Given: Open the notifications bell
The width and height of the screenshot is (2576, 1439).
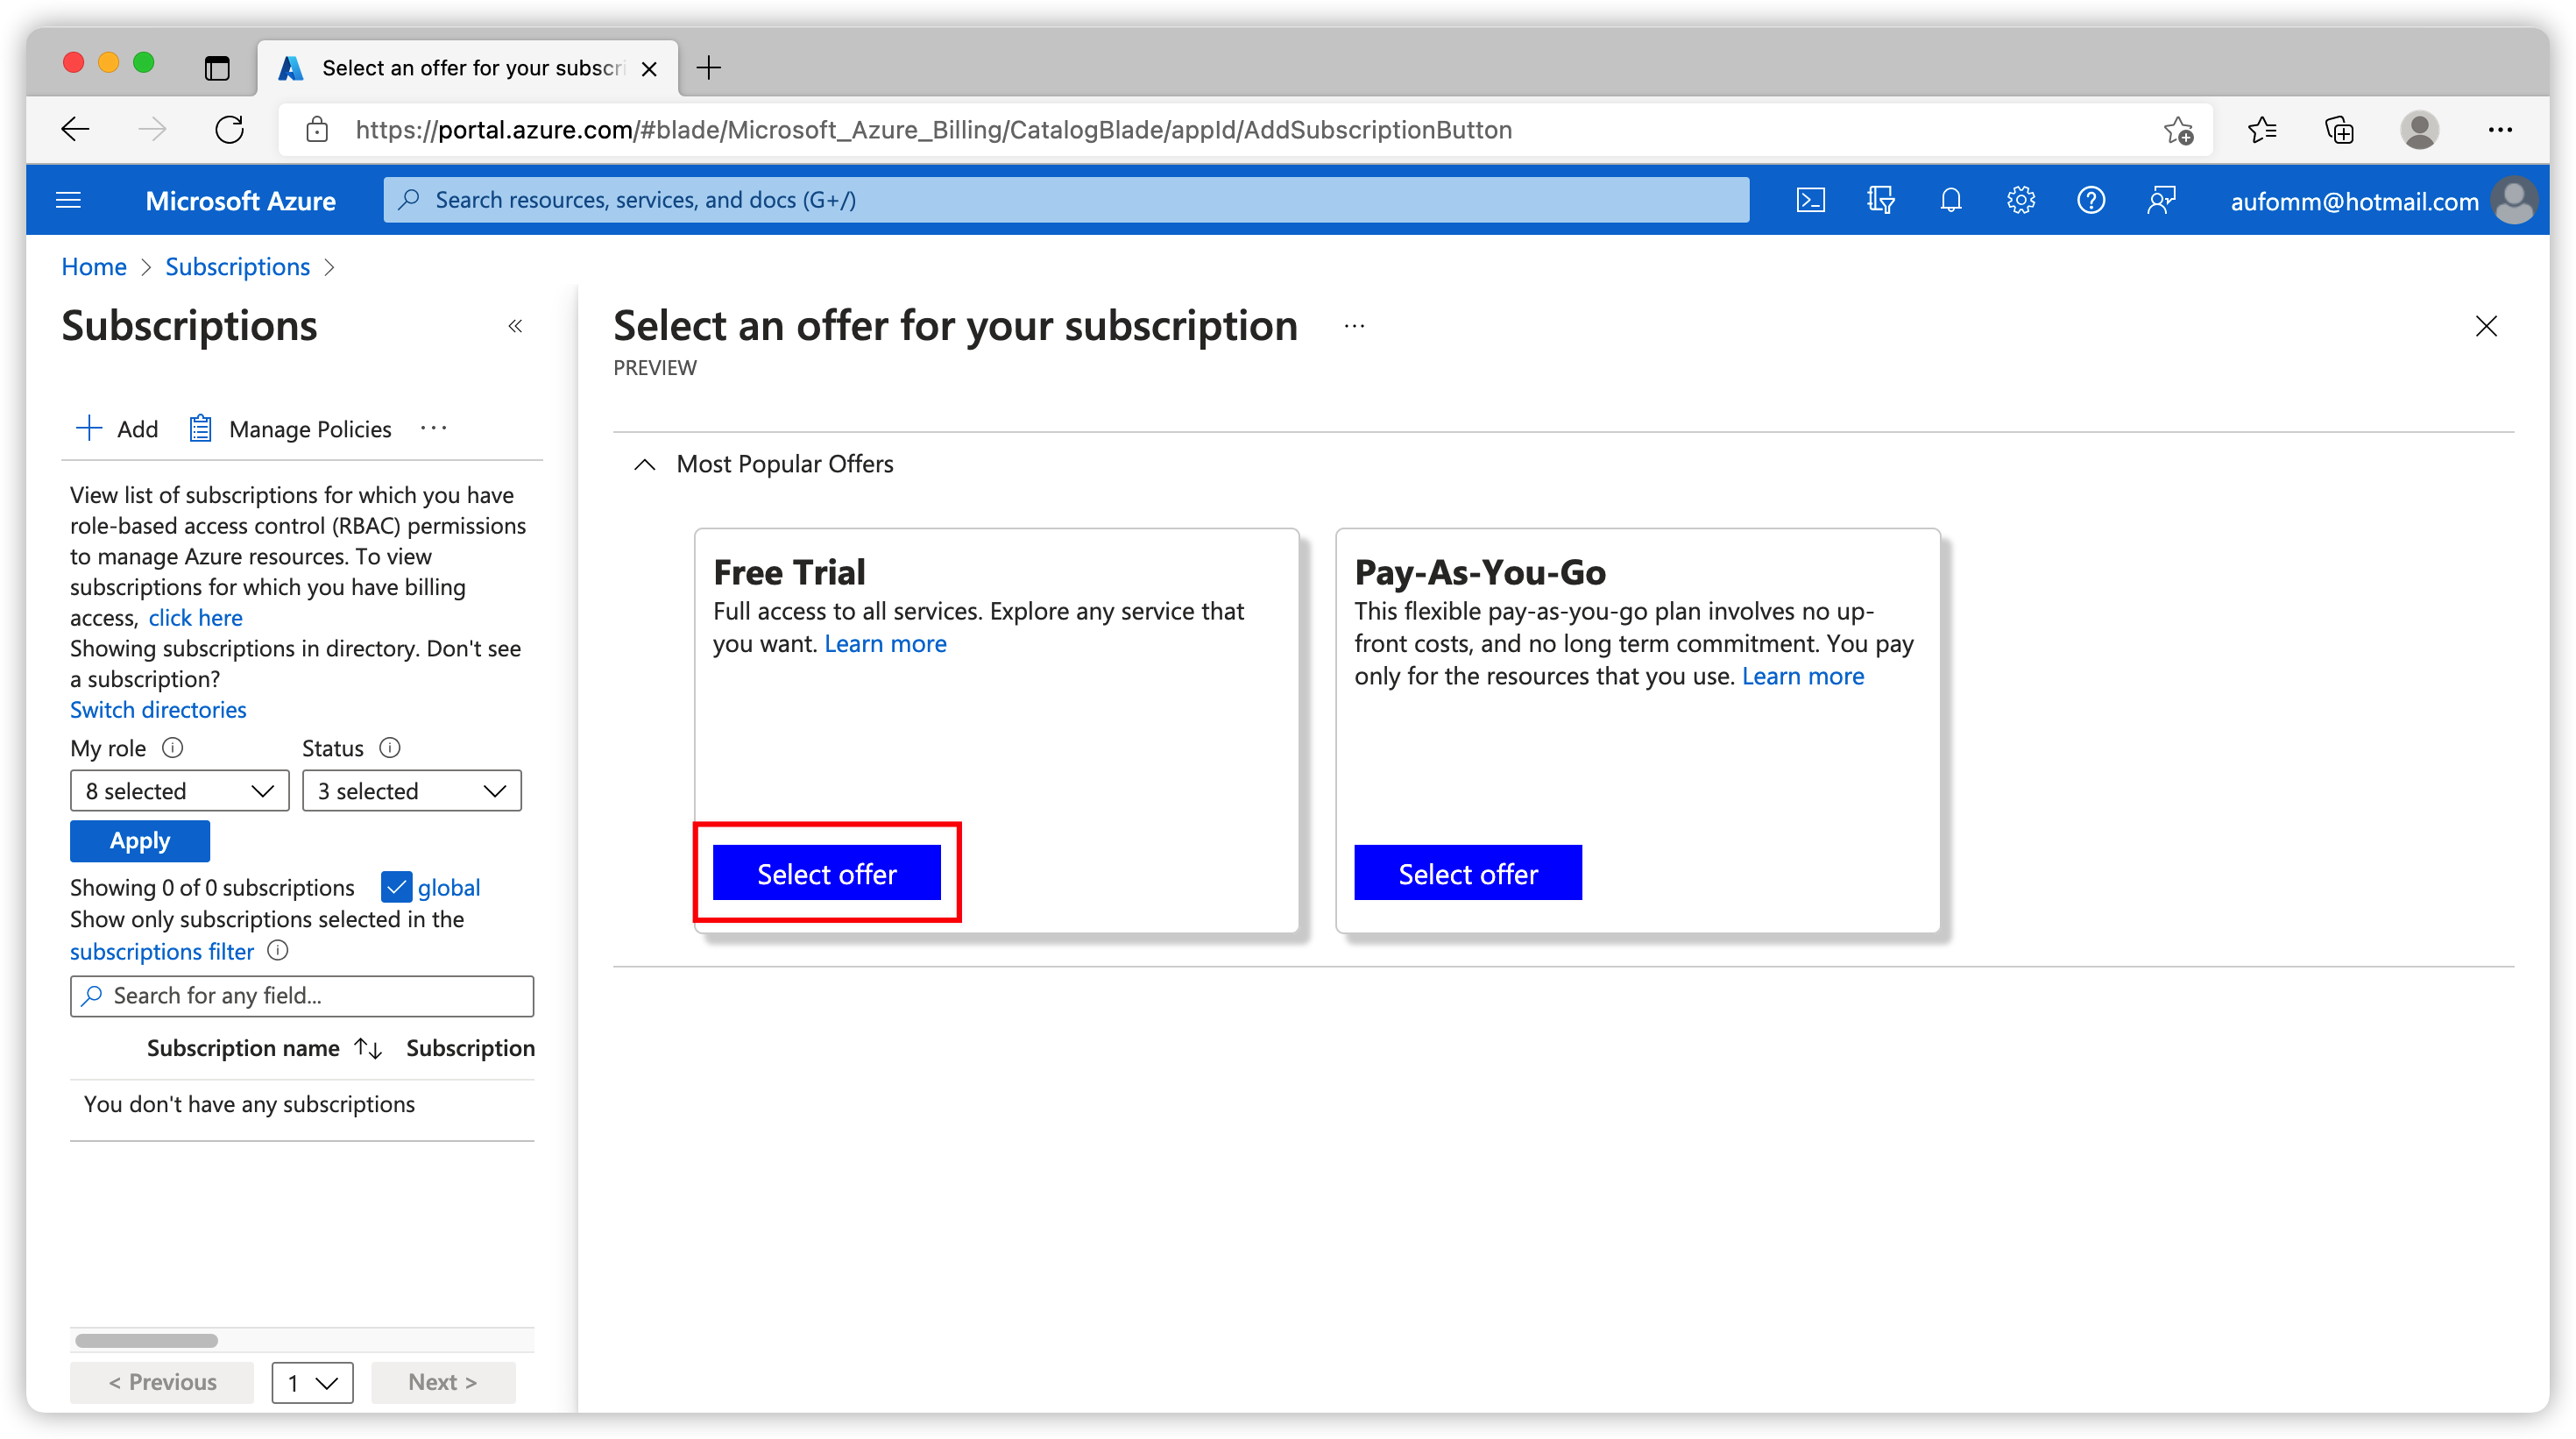Looking at the screenshot, I should [1950, 201].
